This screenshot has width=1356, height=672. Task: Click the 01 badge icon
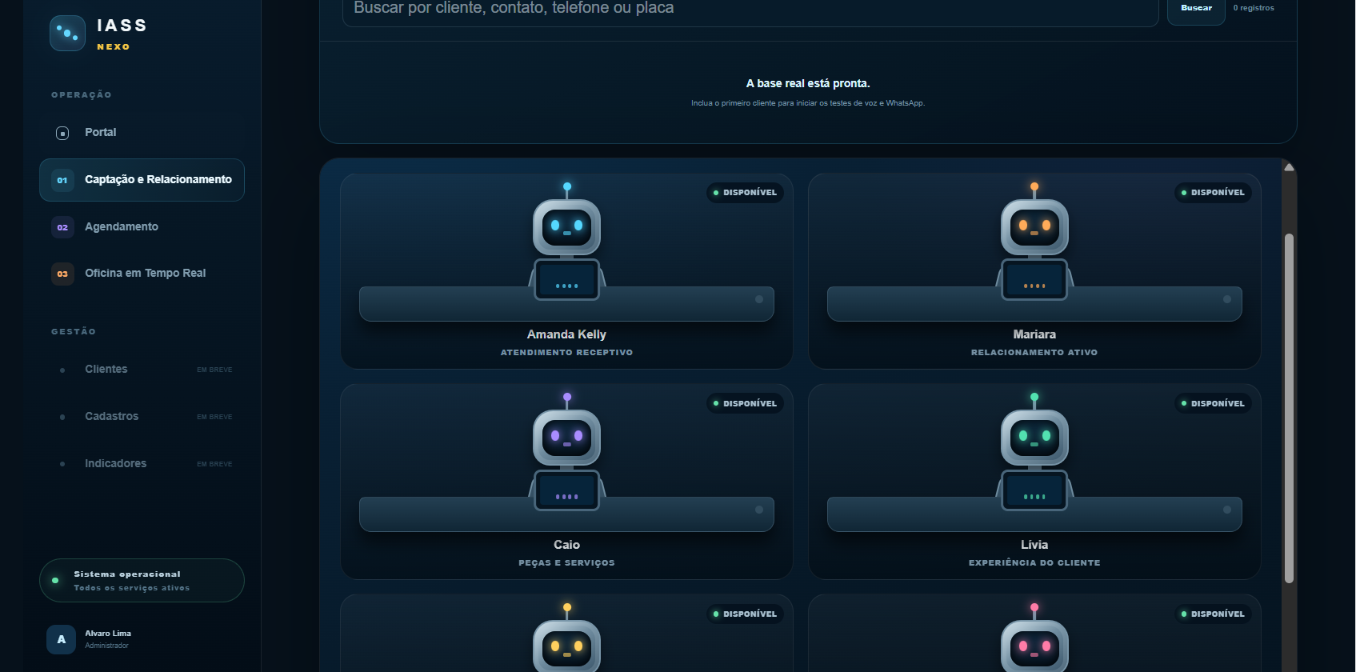[x=62, y=180]
